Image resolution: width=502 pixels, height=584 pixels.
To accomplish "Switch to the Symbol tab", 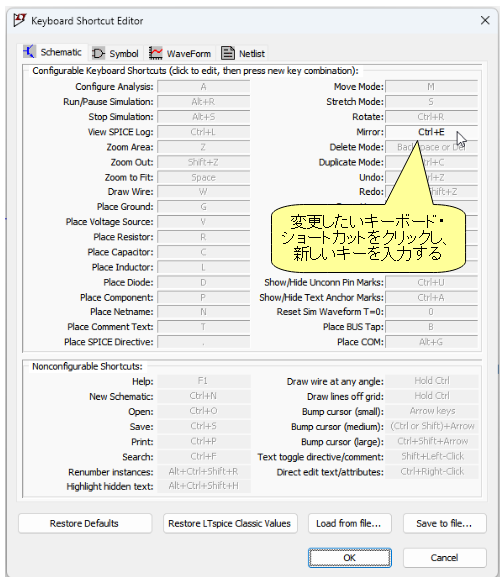I will (x=115, y=53).
